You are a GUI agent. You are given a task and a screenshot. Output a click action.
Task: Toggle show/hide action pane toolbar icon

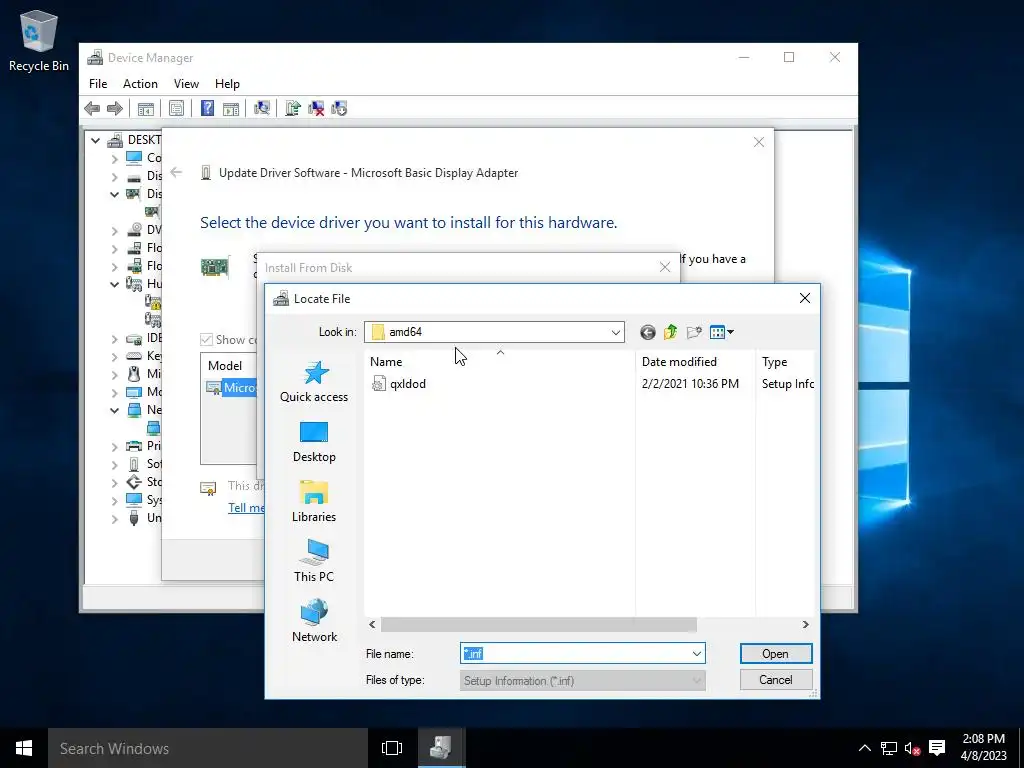click(231, 108)
